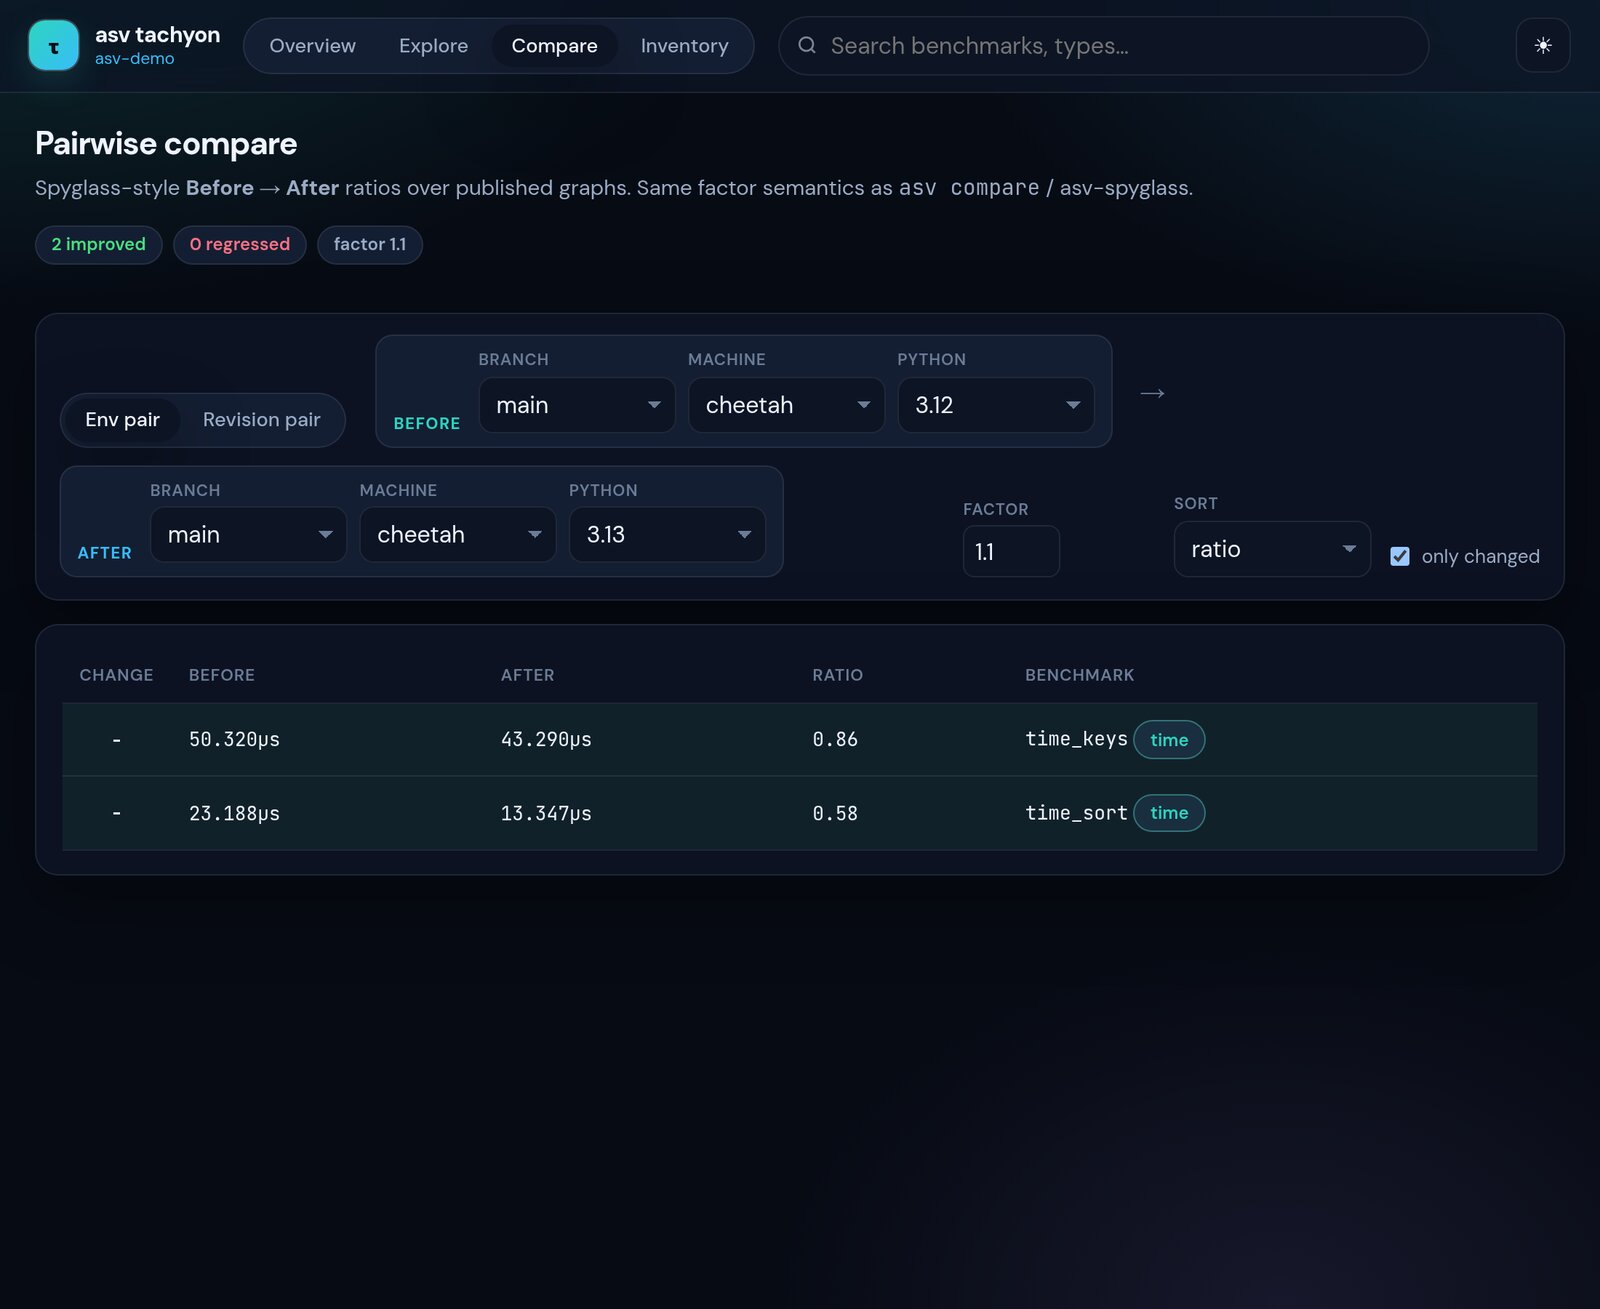Click the 13.347µs after value
1600x1309 pixels.
click(x=546, y=814)
